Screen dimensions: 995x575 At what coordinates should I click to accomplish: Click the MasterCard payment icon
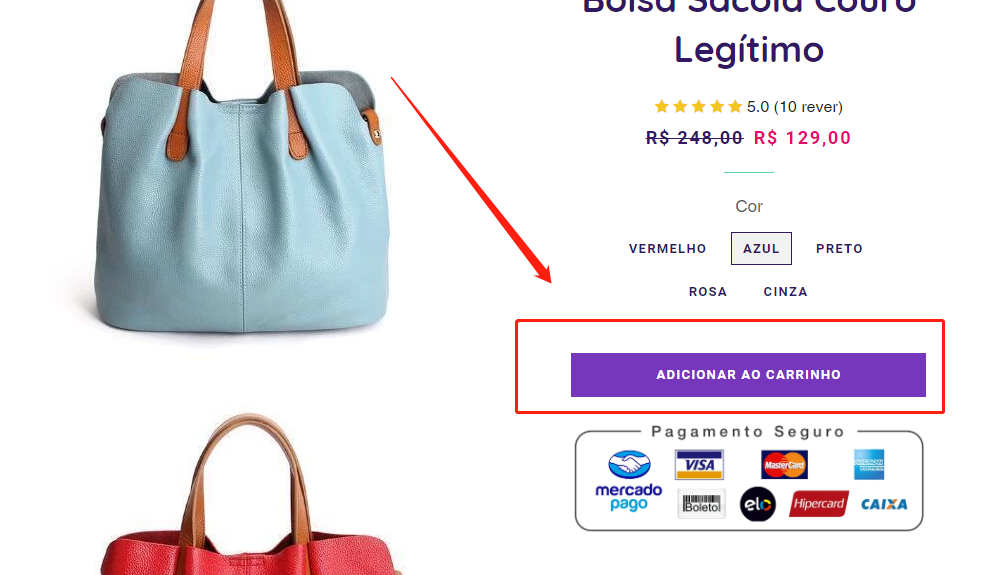(x=784, y=465)
